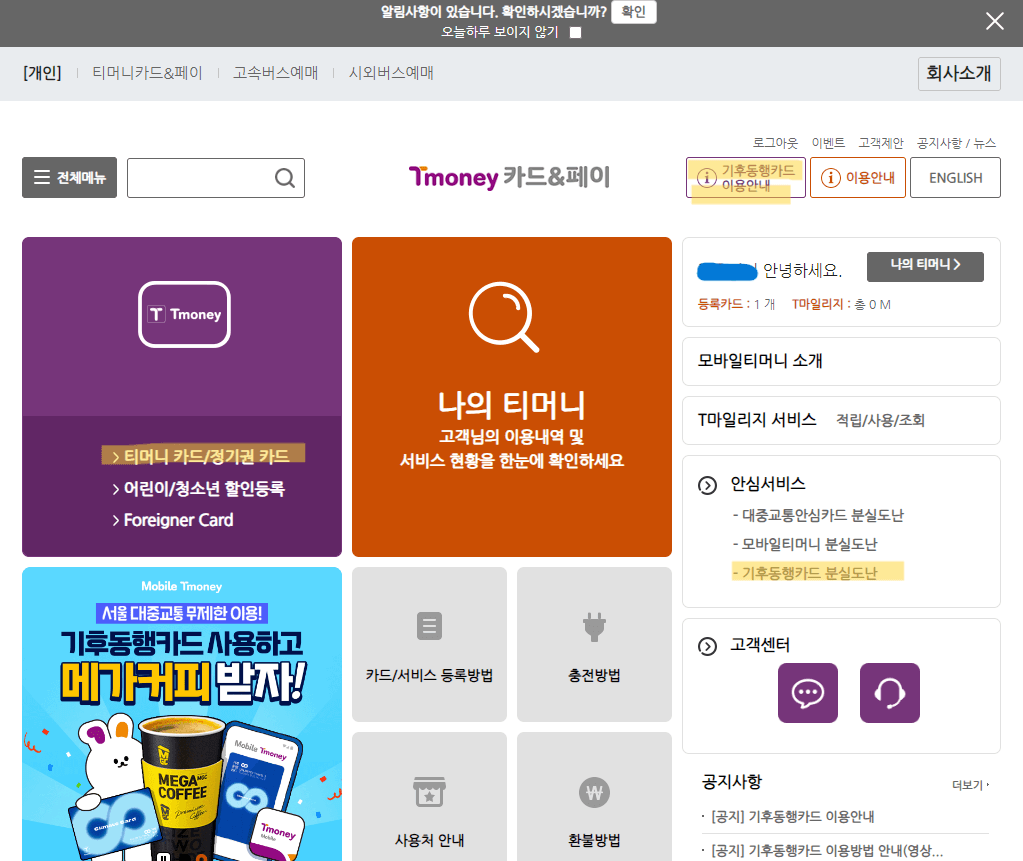This screenshot has height=861, width=1023.
Task: Switch to 티머니카드&페이 tab
Action: point(147,73)
